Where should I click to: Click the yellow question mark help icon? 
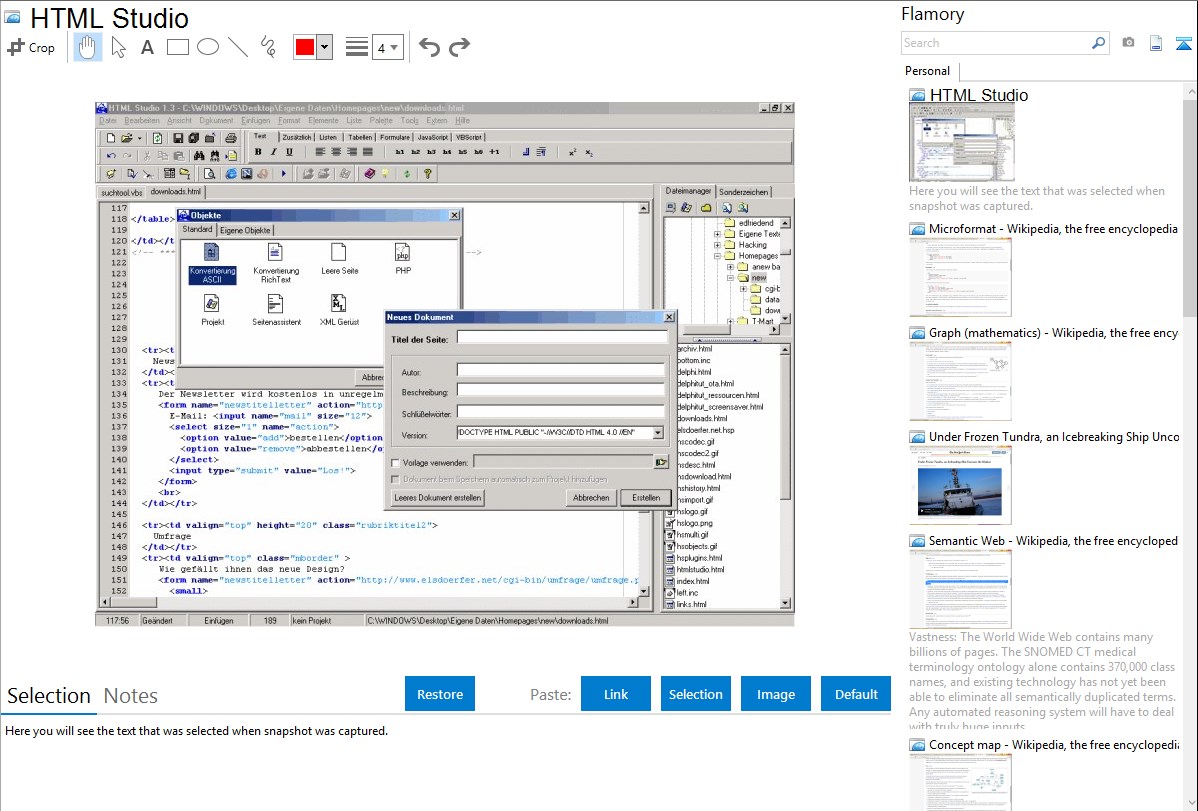428,174
